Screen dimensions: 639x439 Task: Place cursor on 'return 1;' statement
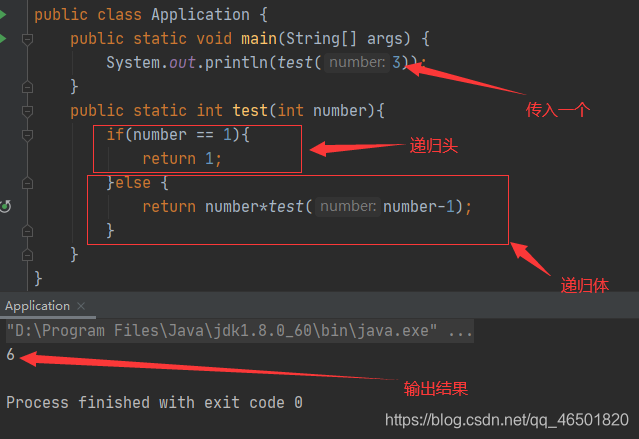pyautogui.click(x=182, y=159)
